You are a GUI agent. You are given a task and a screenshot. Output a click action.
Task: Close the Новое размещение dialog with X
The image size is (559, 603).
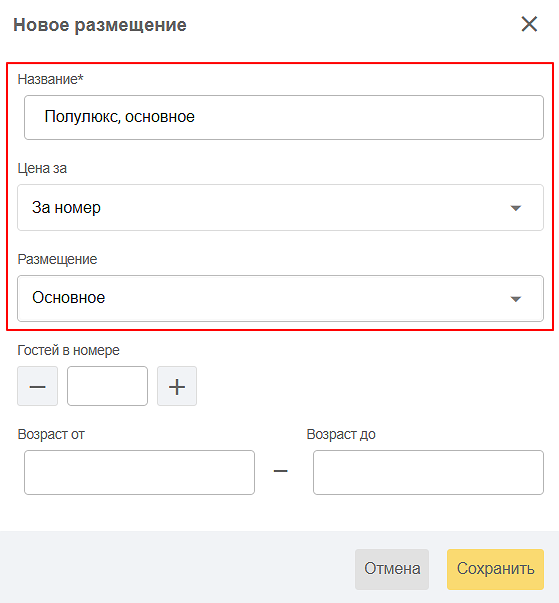(529, 24)
